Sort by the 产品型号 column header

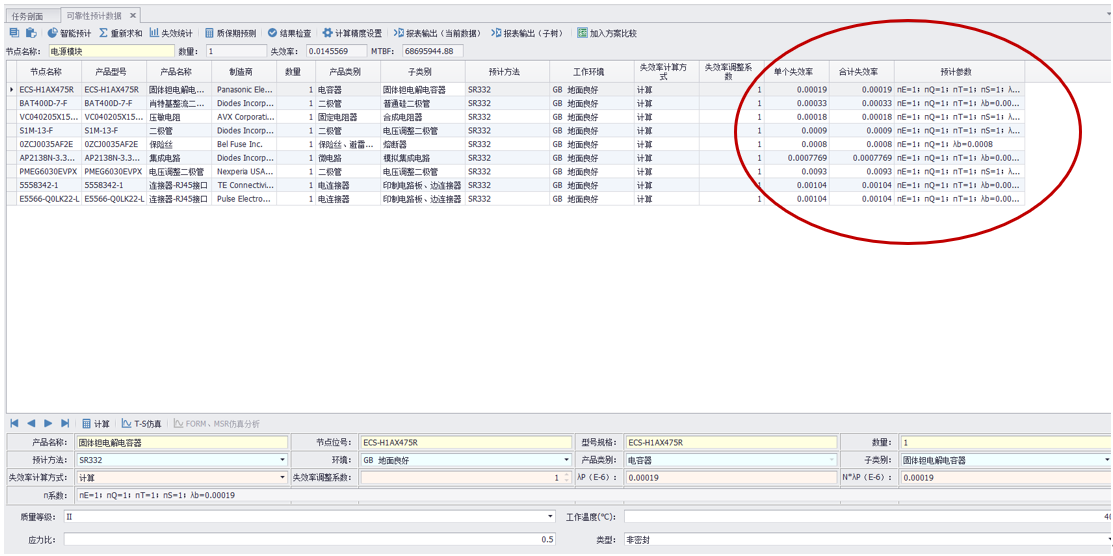click(114, 72)
